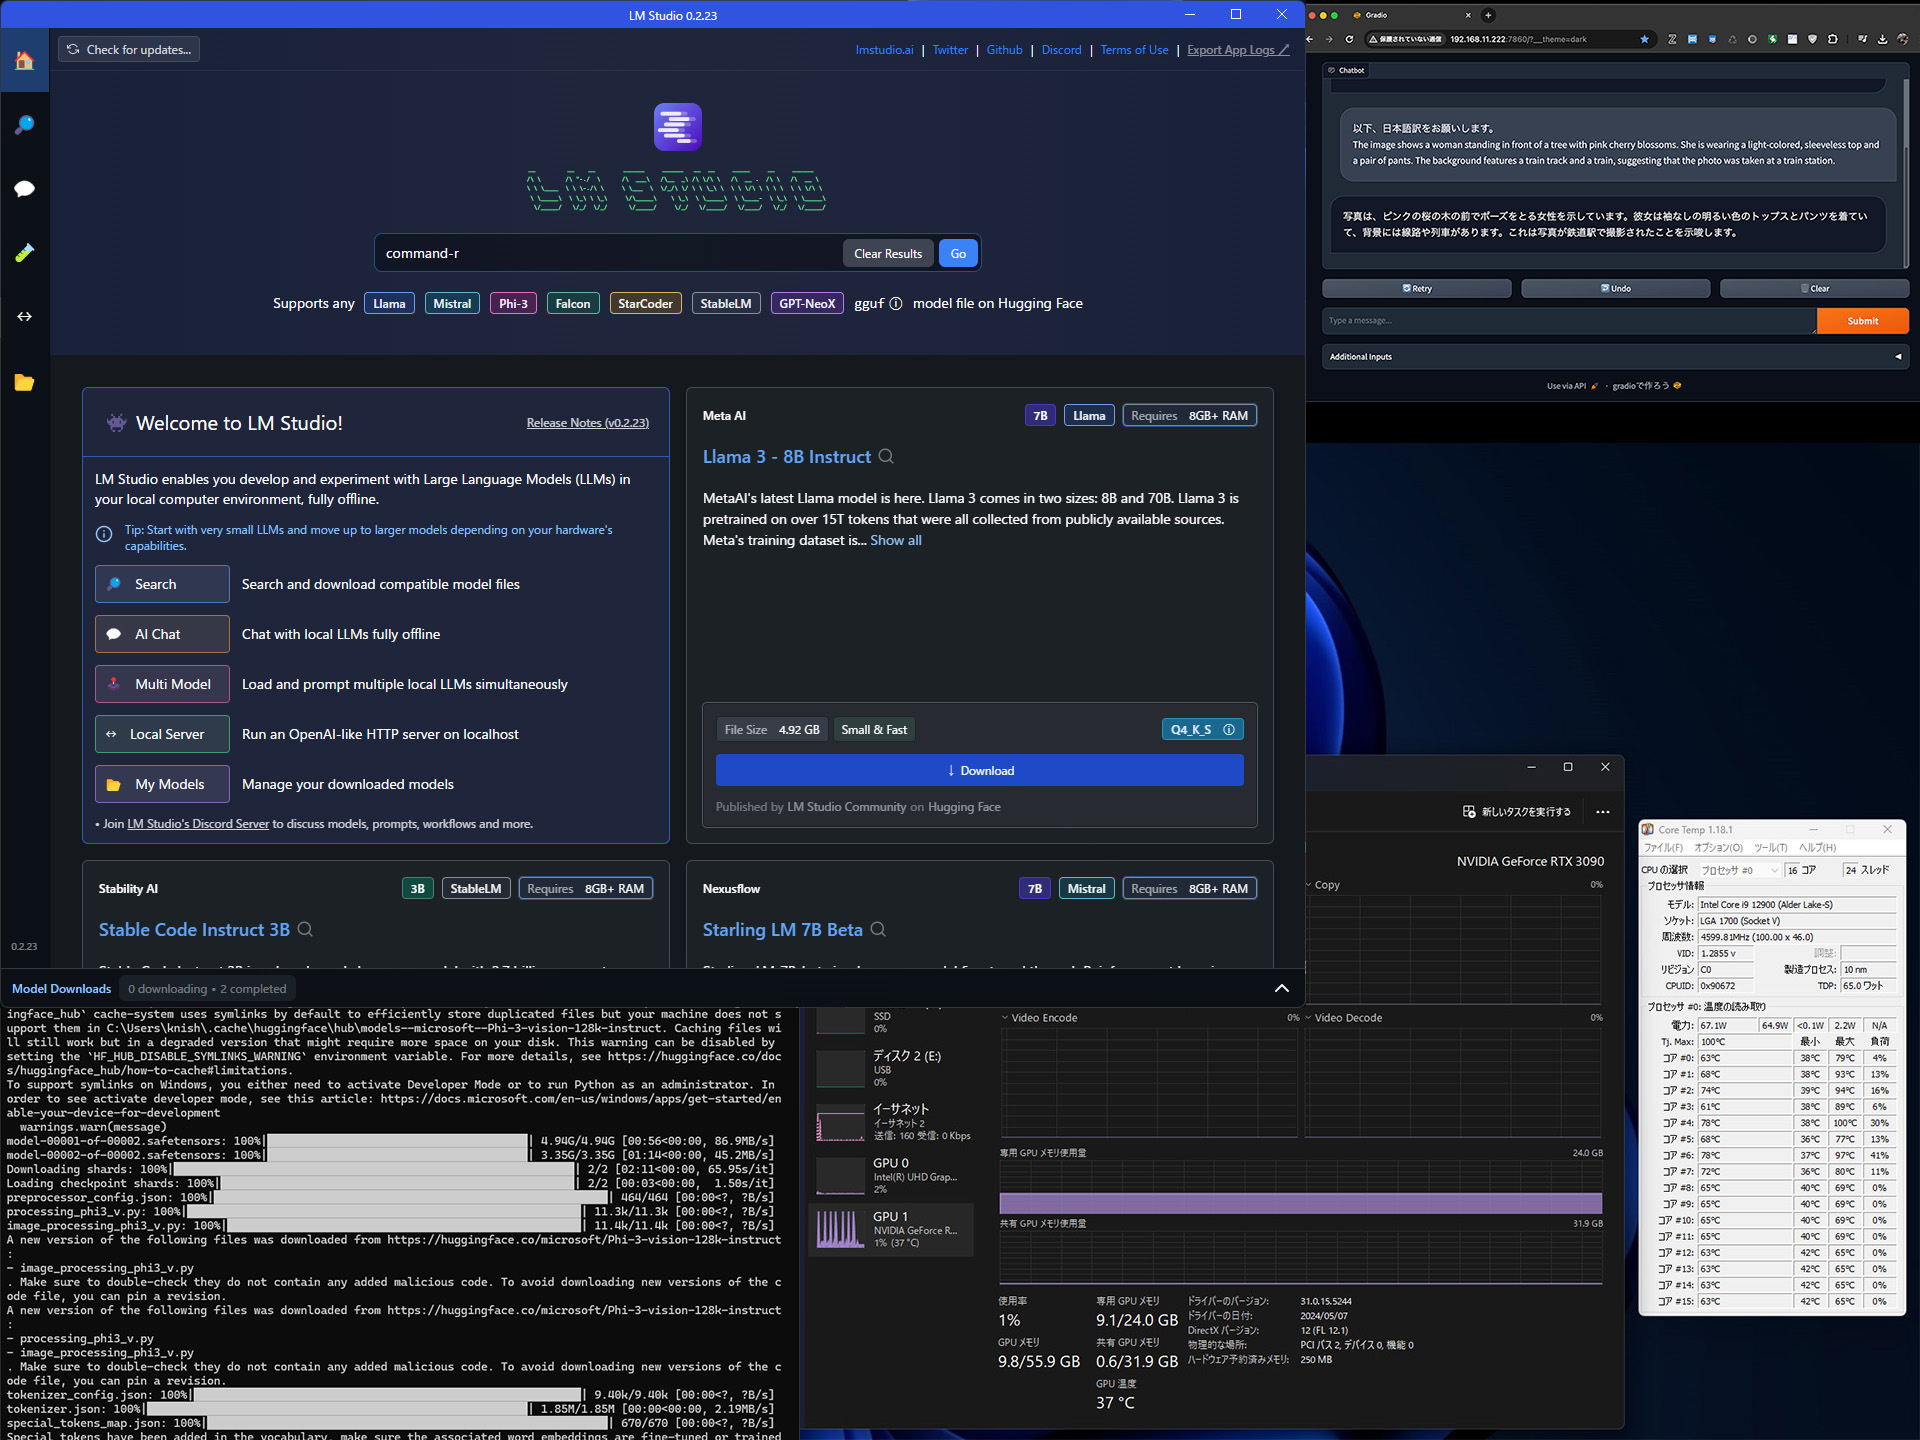The width and height of the screenshot is (1920, 1440).
Task: Open Multi Model playground sidebar icon
Action: [x=25, y=252]
